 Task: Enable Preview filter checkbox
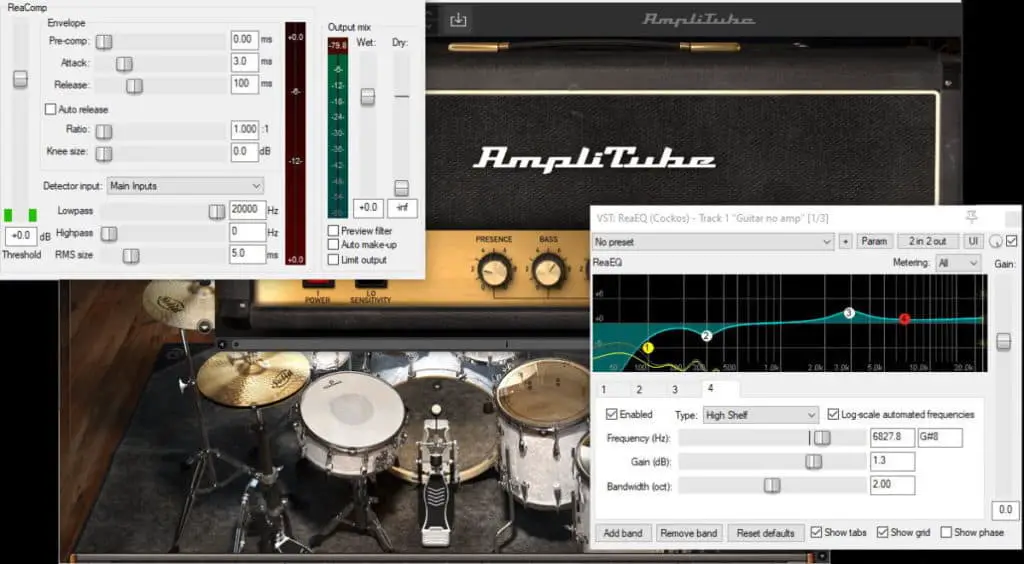(x=333, y=230)
